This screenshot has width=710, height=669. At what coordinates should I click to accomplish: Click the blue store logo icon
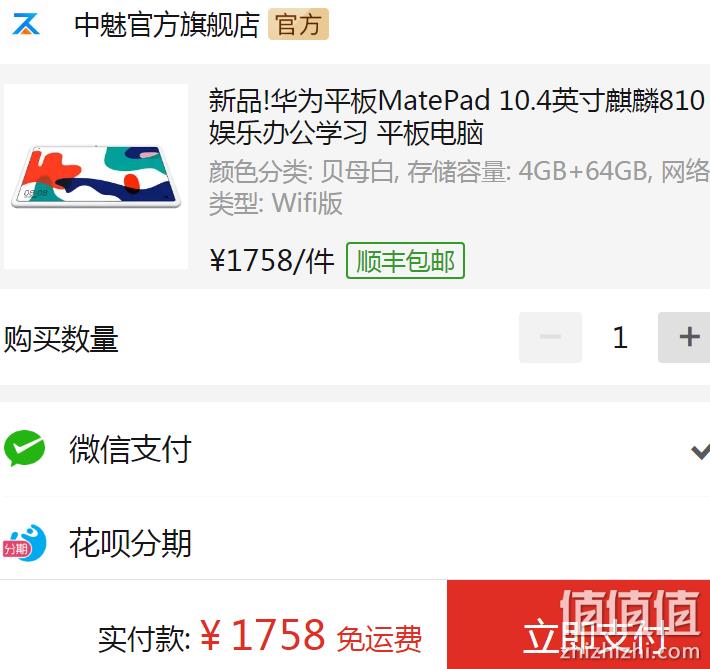(26, 24)
